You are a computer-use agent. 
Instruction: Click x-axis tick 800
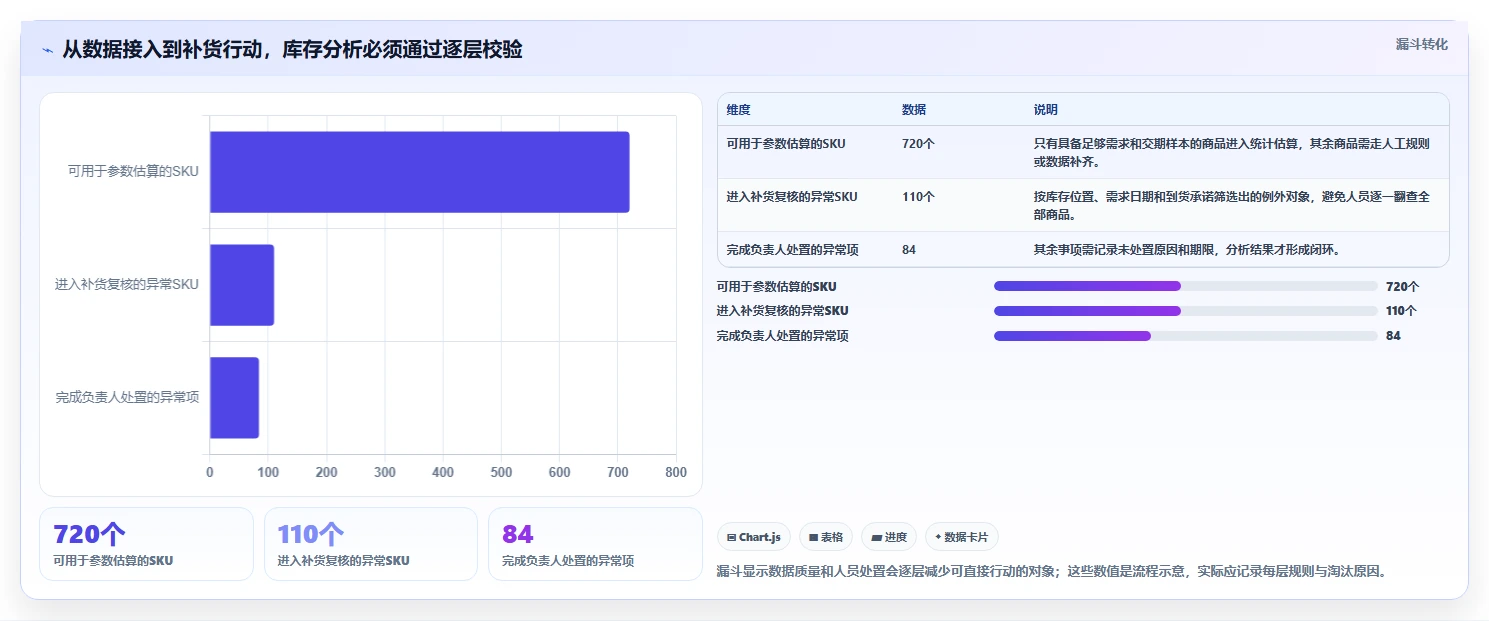pyautogui.click(x=676, y=472)
